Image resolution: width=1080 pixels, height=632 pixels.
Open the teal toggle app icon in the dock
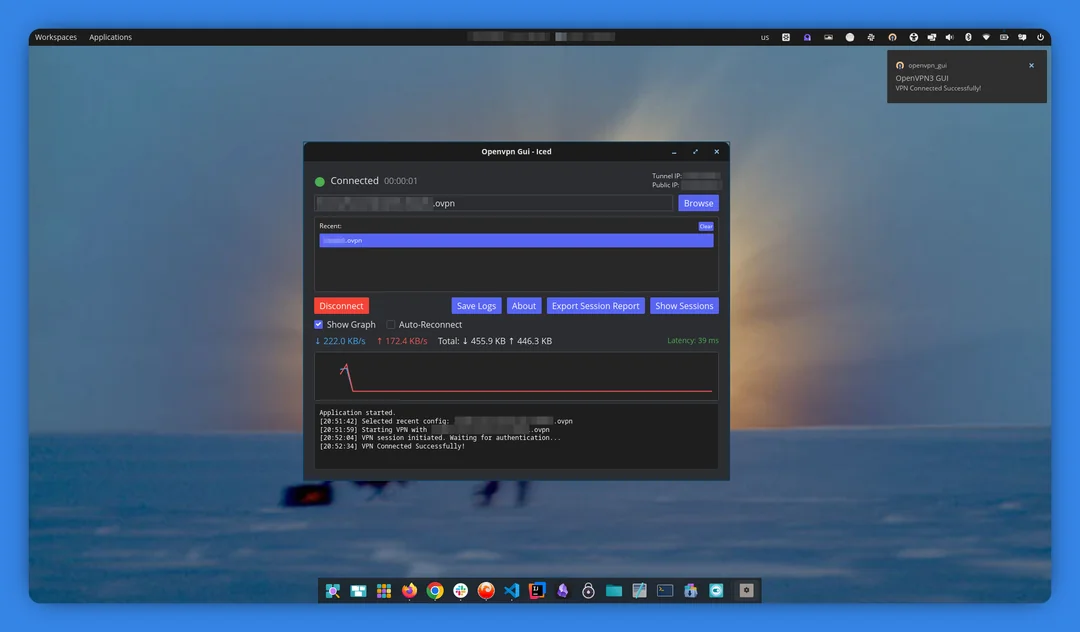click(716, 591)
